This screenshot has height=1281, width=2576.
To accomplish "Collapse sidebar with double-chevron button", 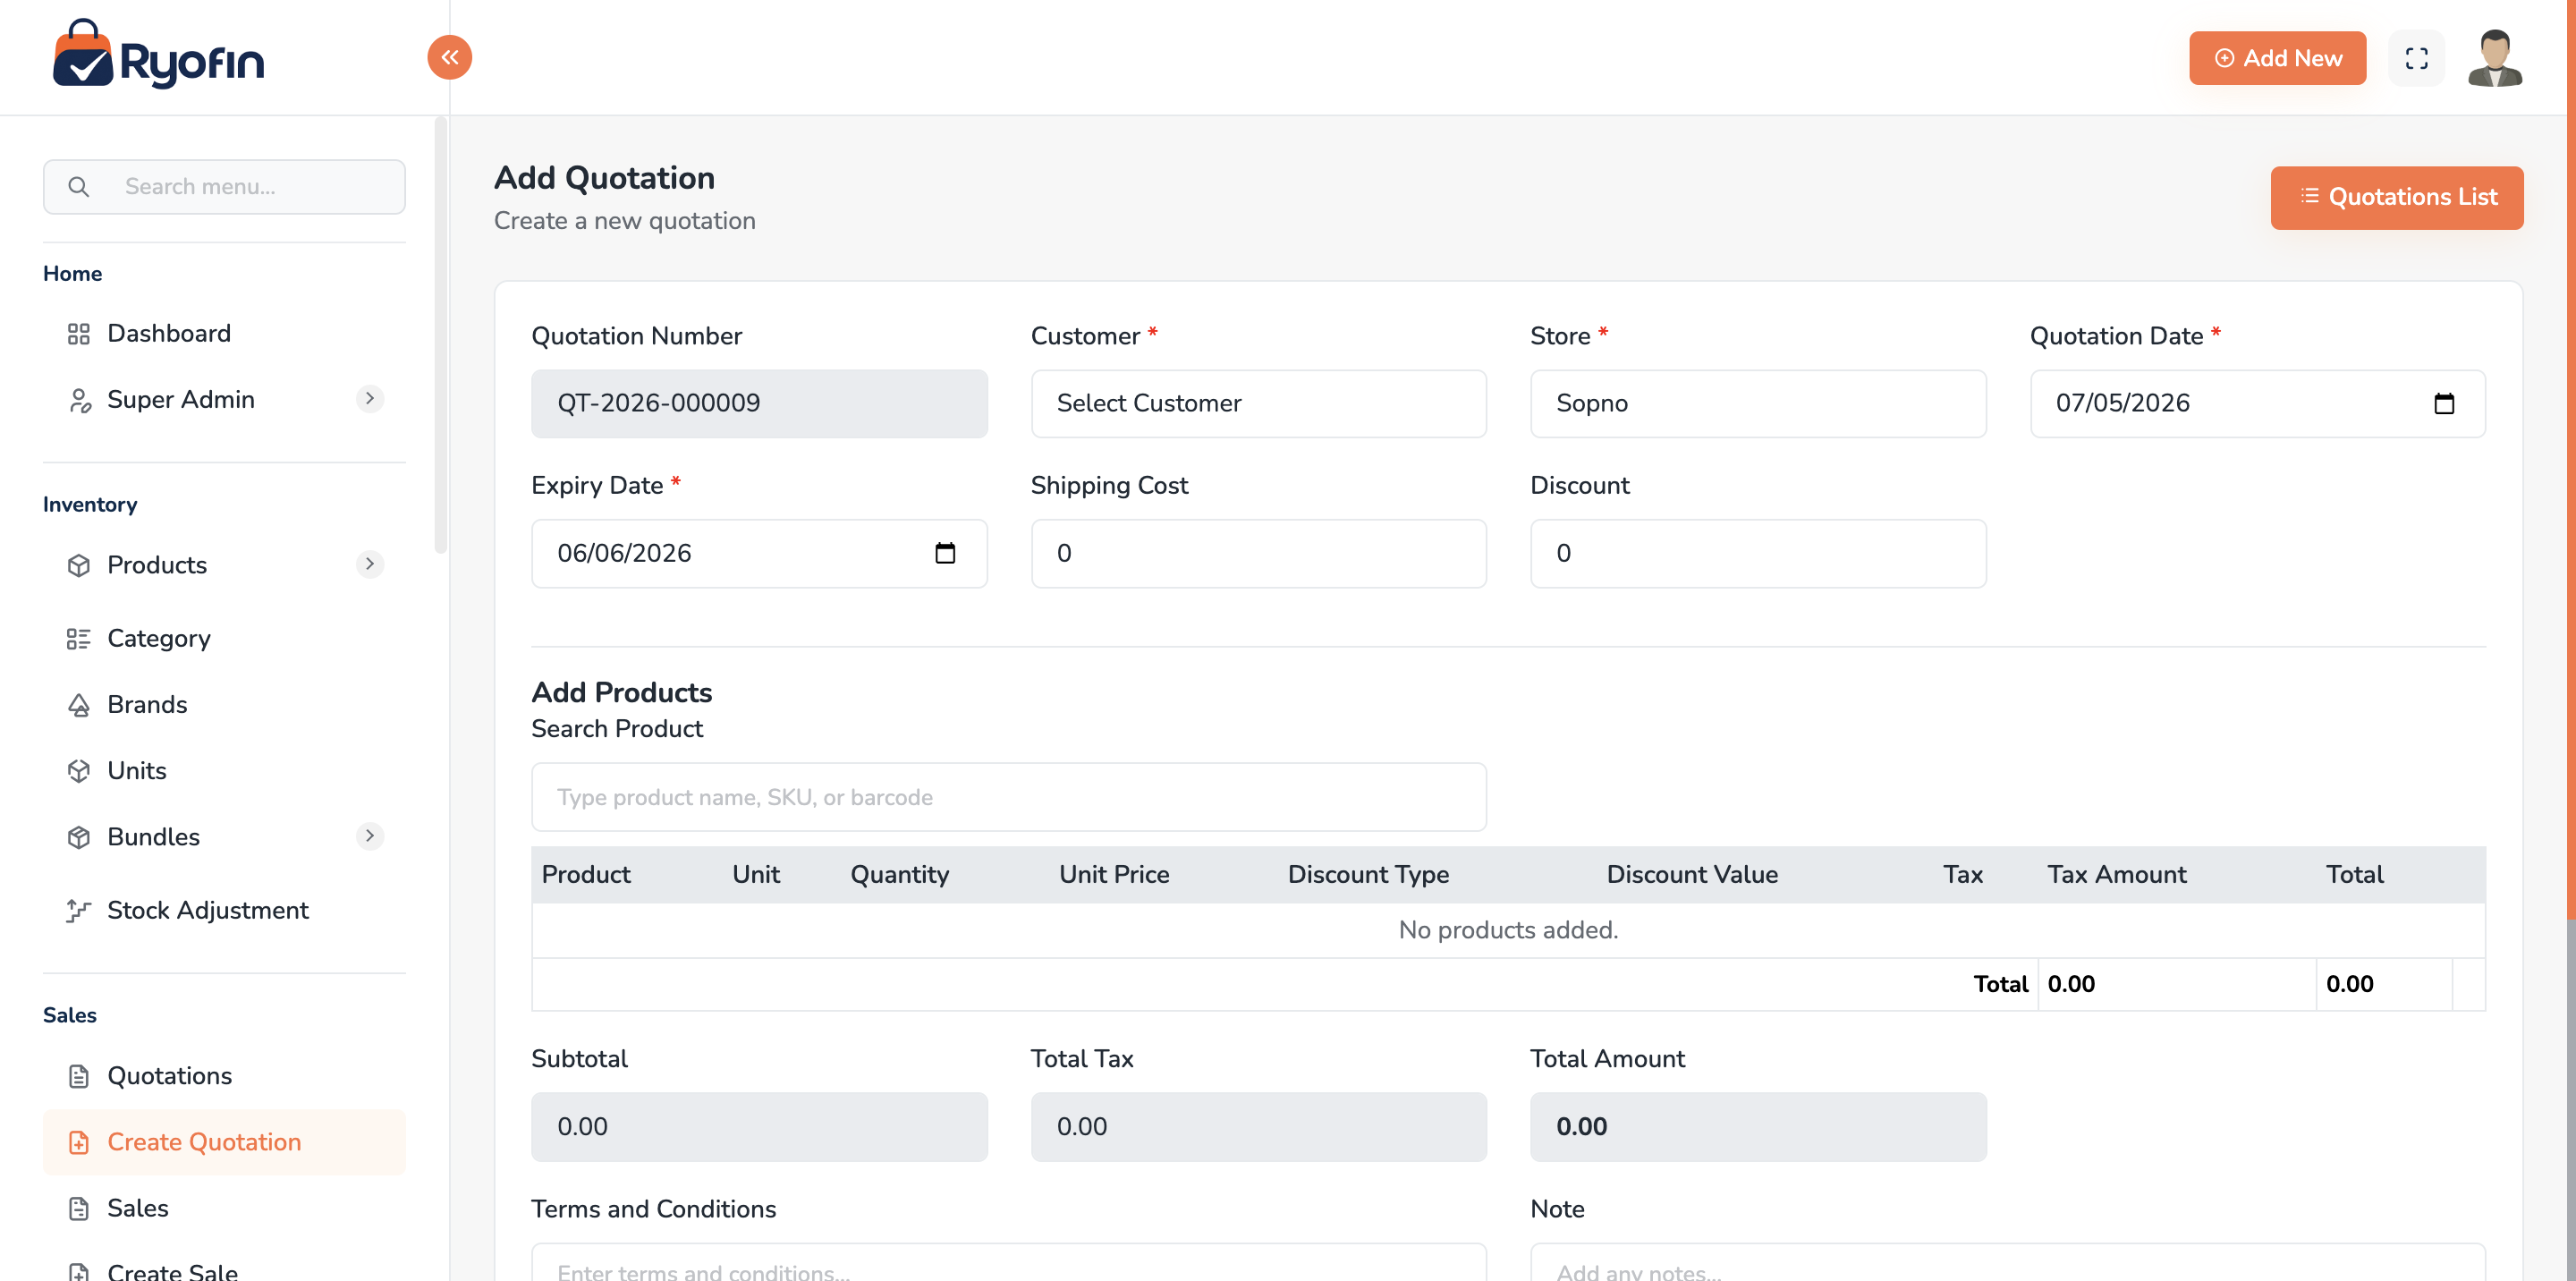I will tap(449, 57).
